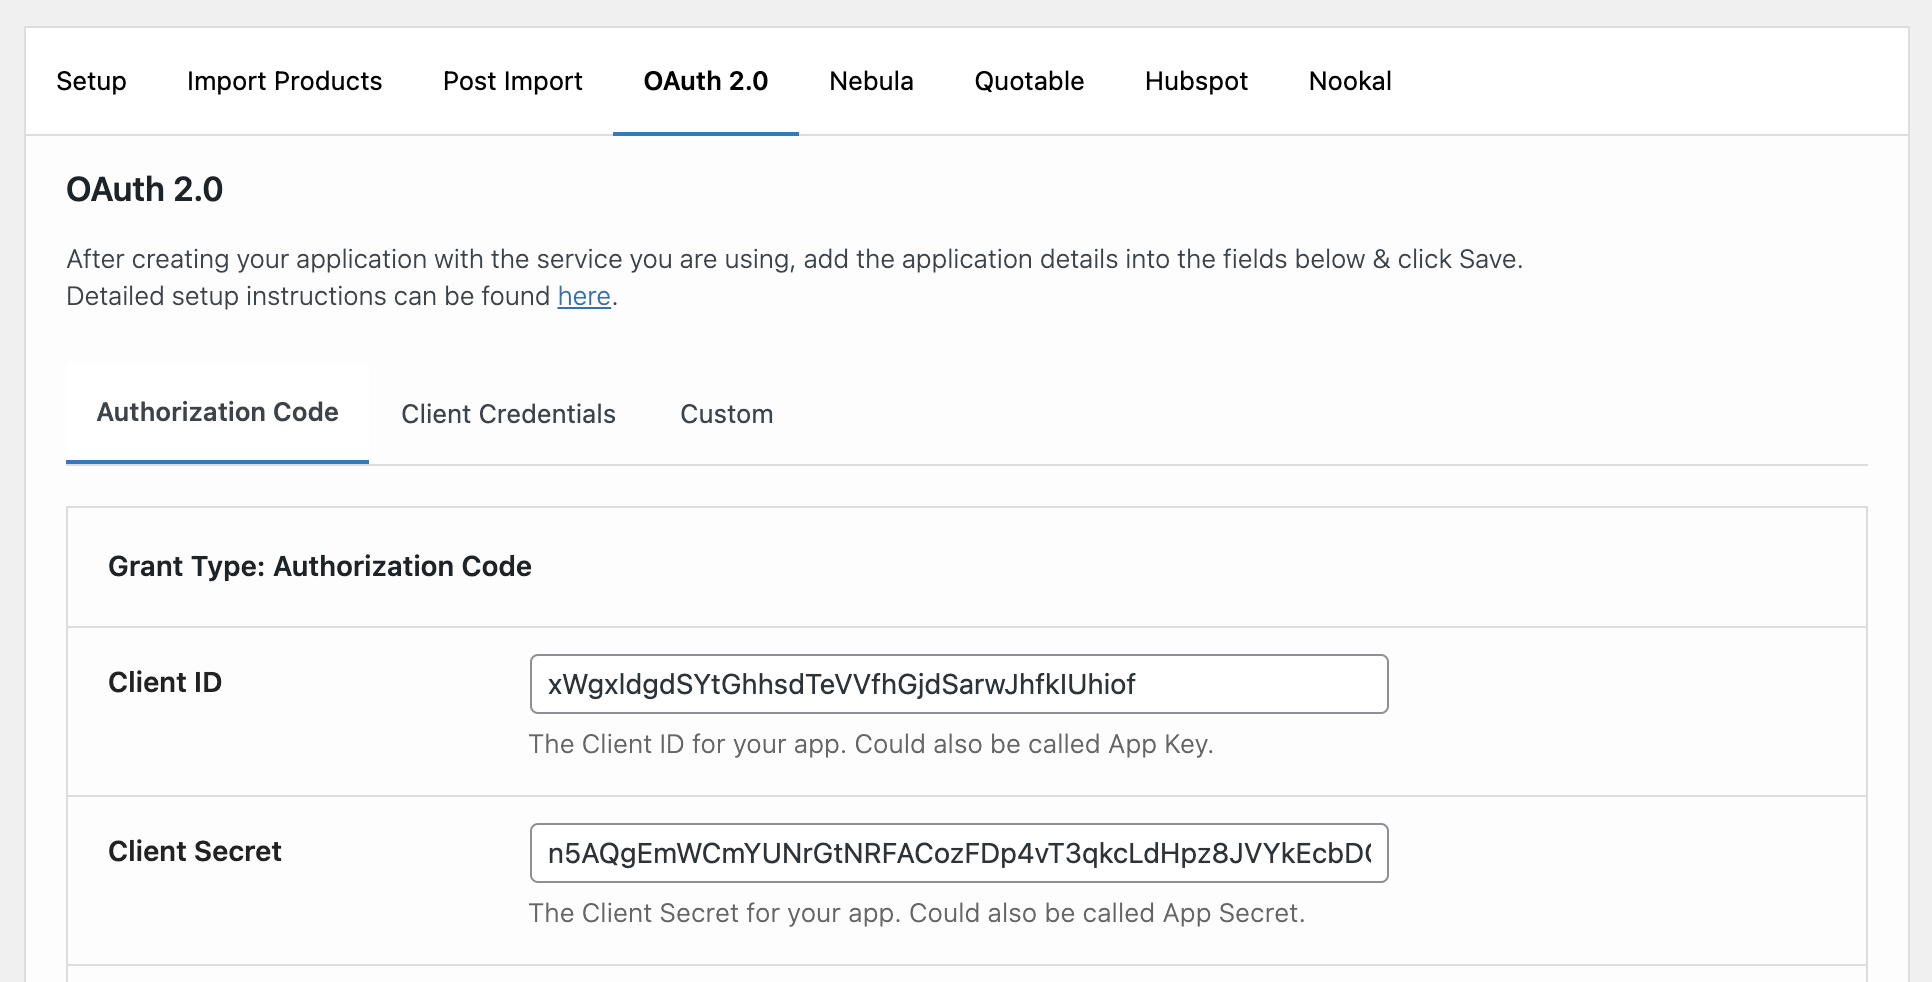Switch to Client Credentials grant tab
Screen dimensions: 1932x982
pos(508,414)
